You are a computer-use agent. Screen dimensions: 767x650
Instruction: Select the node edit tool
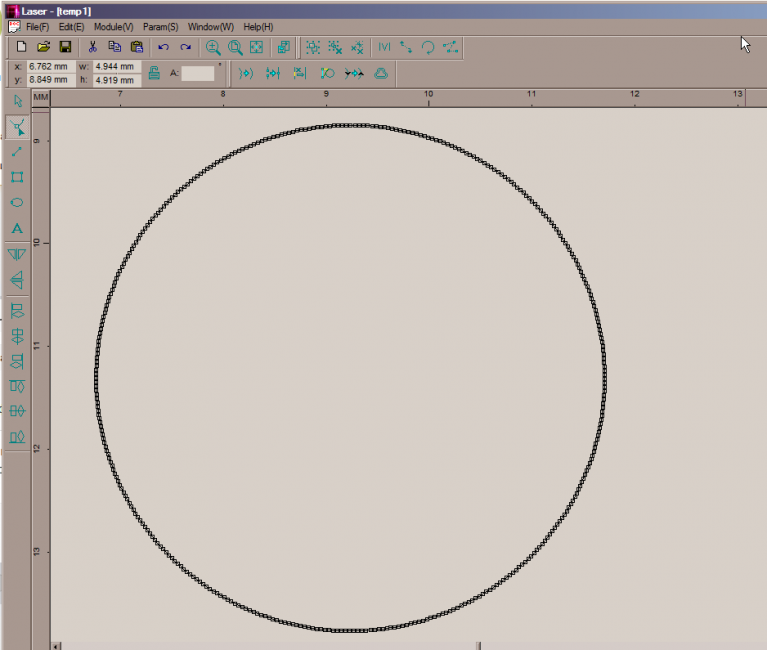click(17, 126)
